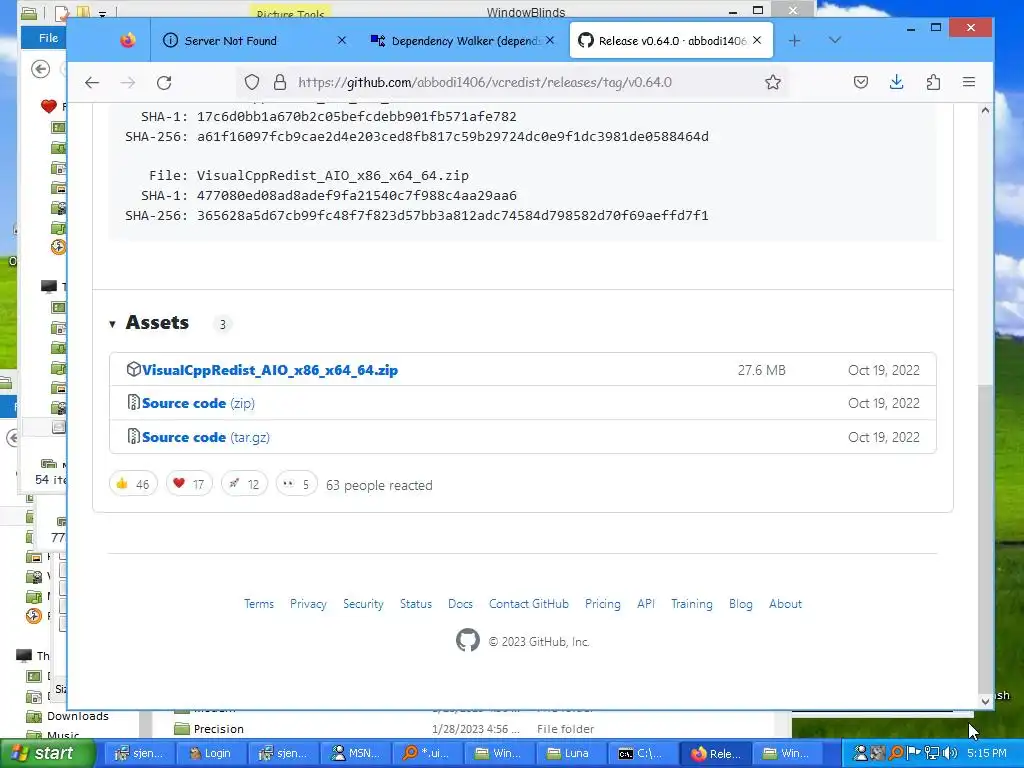Open Security footer link
The height and width of the screenshot is (768, 1024).
(363, 604)
